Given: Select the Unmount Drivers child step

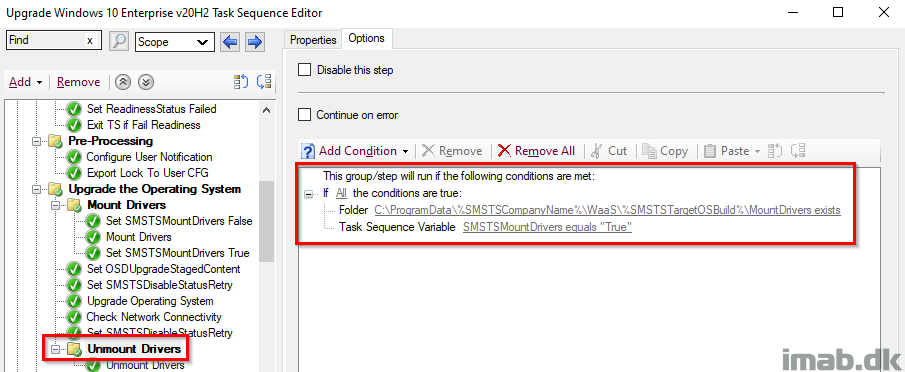Looking at the screenshot, I should click(145, 365).
